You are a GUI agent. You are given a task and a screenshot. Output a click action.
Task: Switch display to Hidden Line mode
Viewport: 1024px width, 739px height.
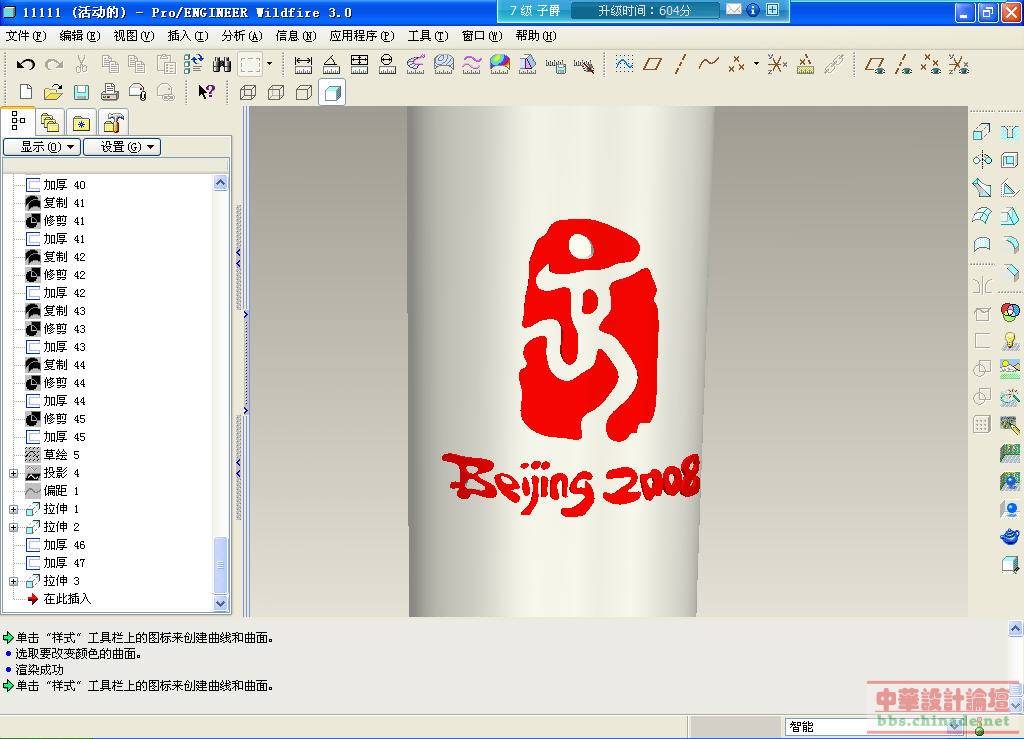pos(276,93)
